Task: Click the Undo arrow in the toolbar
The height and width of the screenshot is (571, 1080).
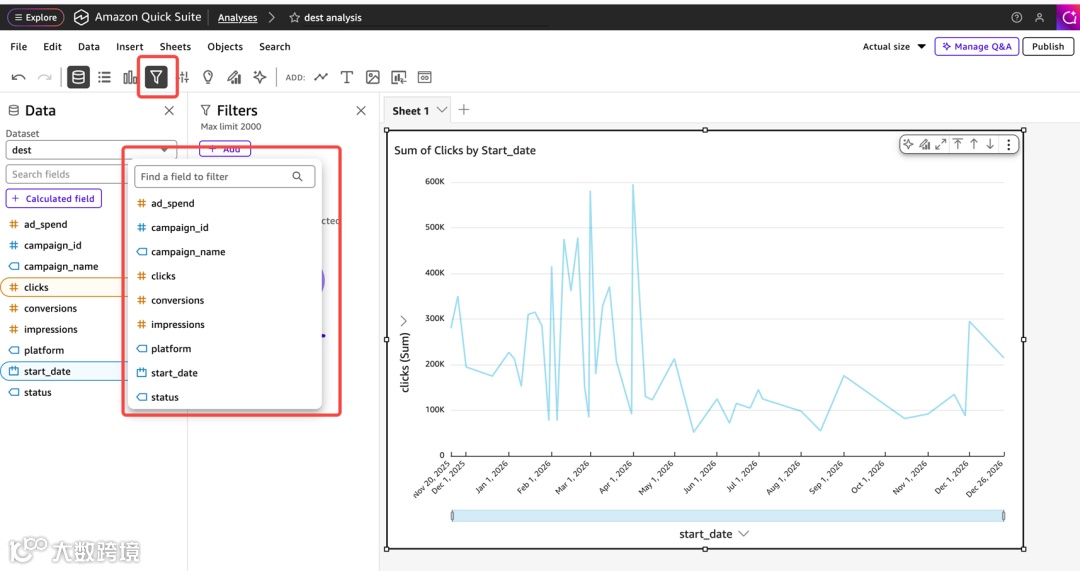Action: pyautogui.click(x=19, y=77)
